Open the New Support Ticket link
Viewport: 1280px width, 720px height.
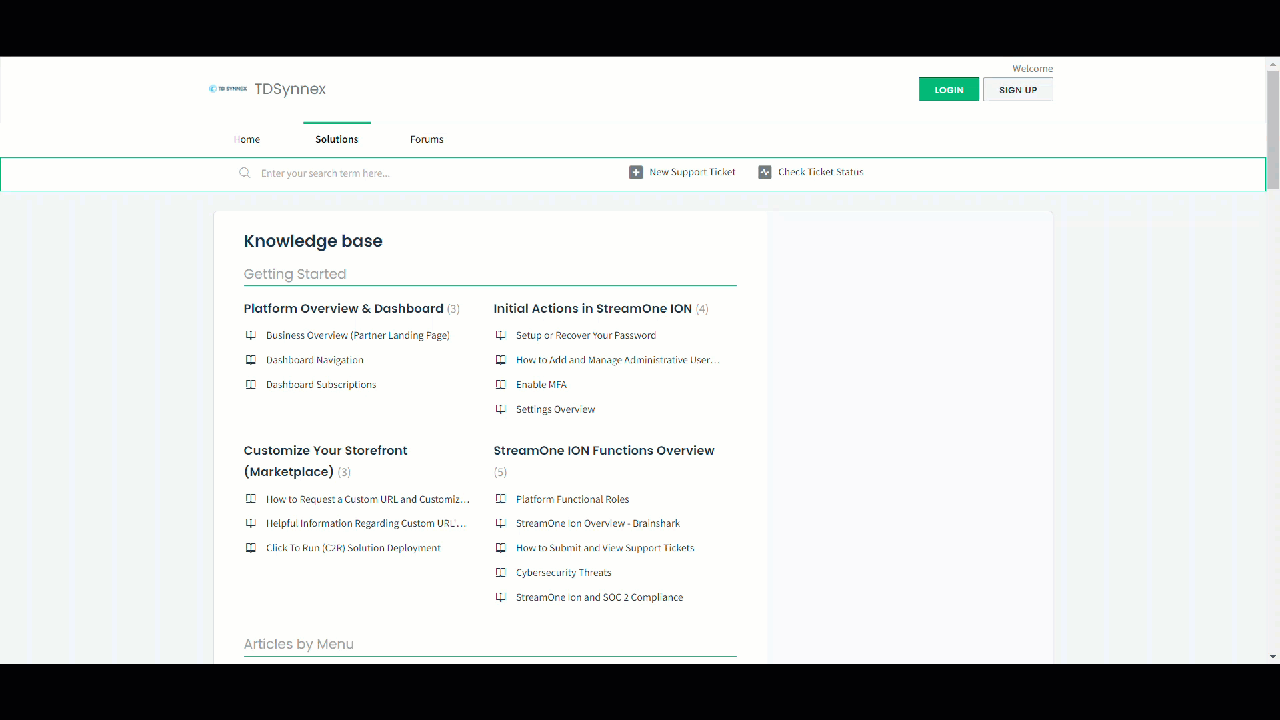(692, 172)
